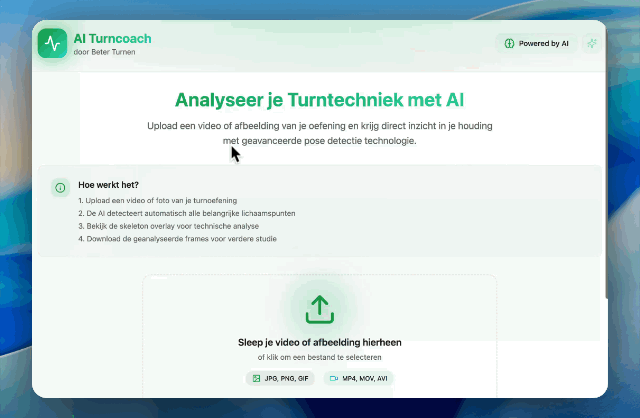640x418 pixels.
Task: Click 'Sleep je video of afbeelding hierheen' text
Action: [319, 342]
